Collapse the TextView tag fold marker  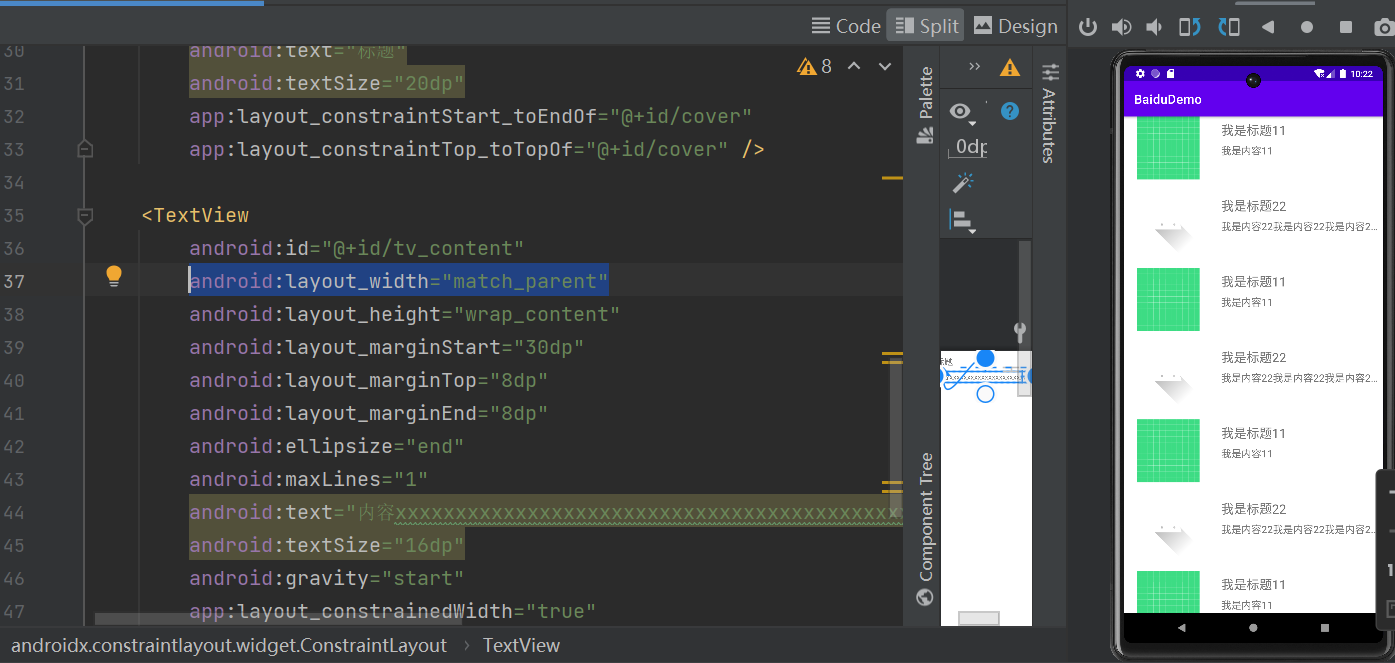pos(85,215)
